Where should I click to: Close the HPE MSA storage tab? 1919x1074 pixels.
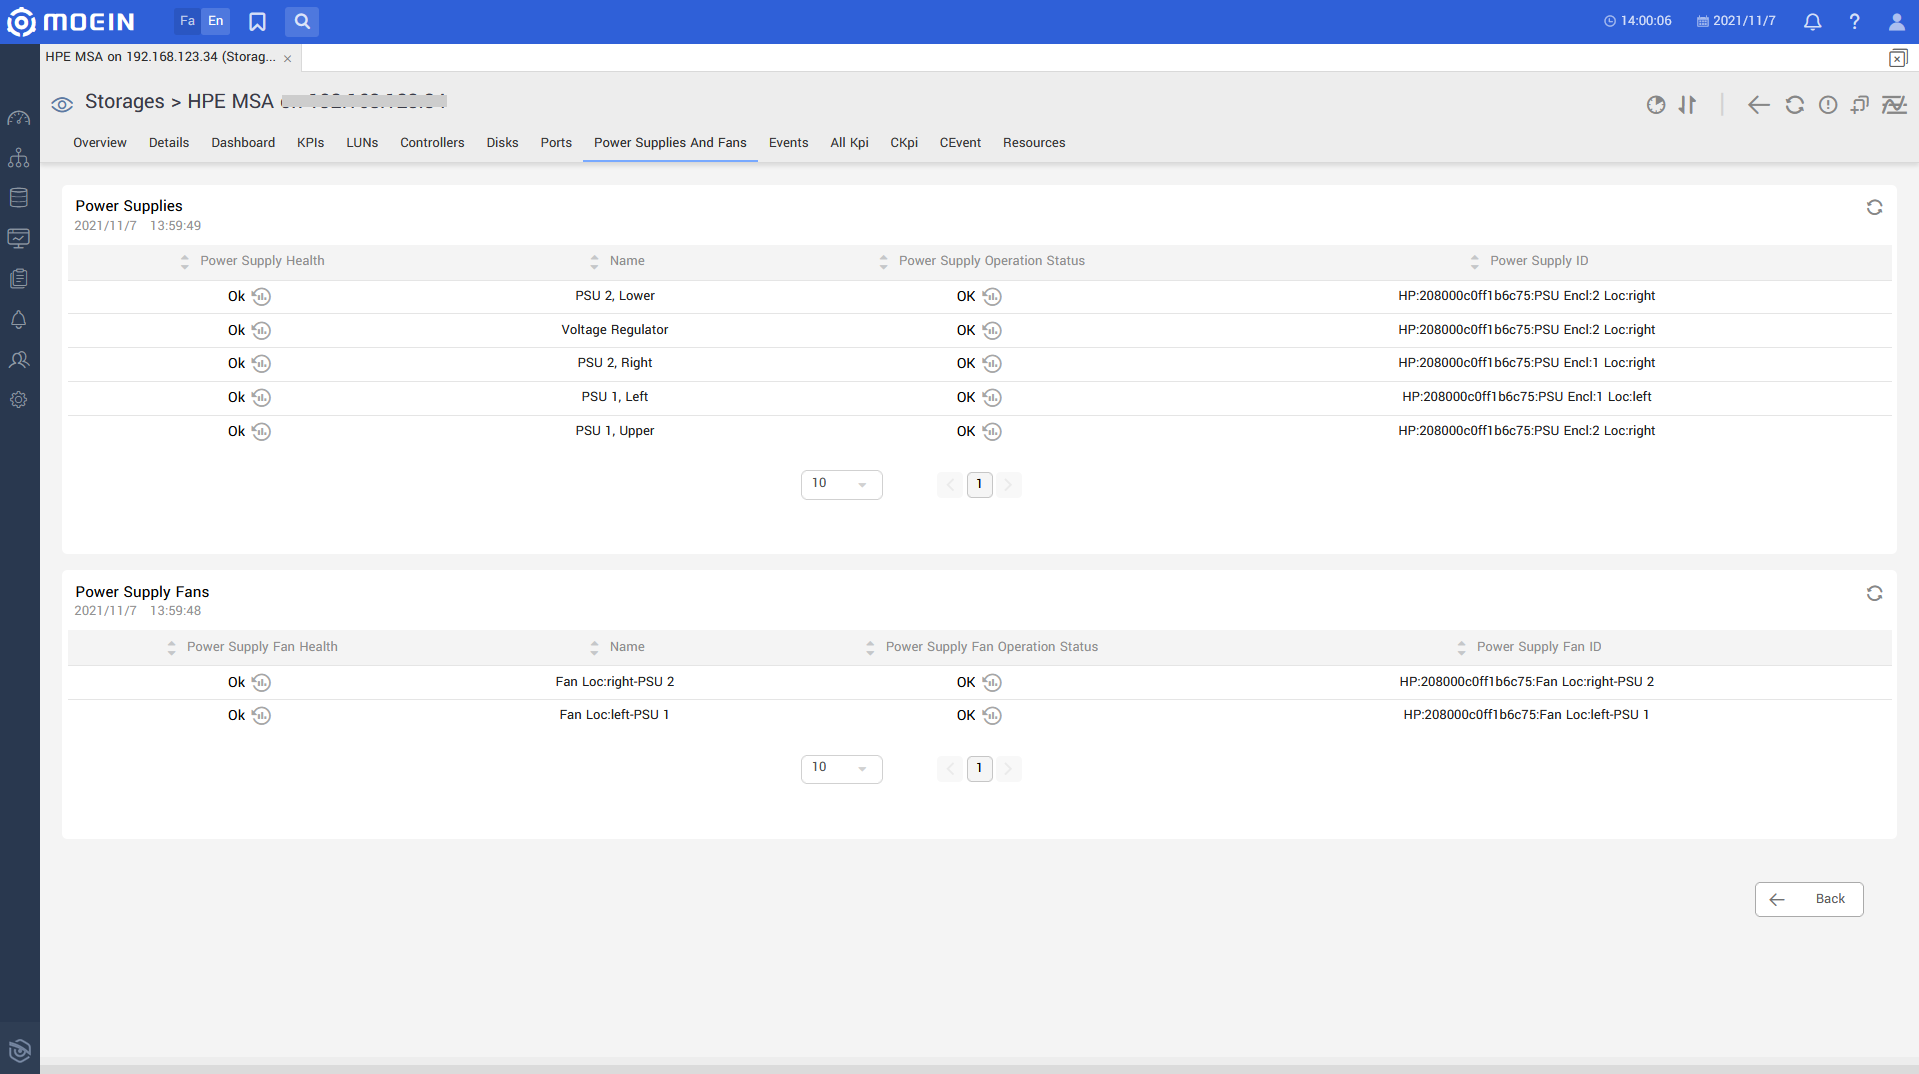click(x=287, y=58)
